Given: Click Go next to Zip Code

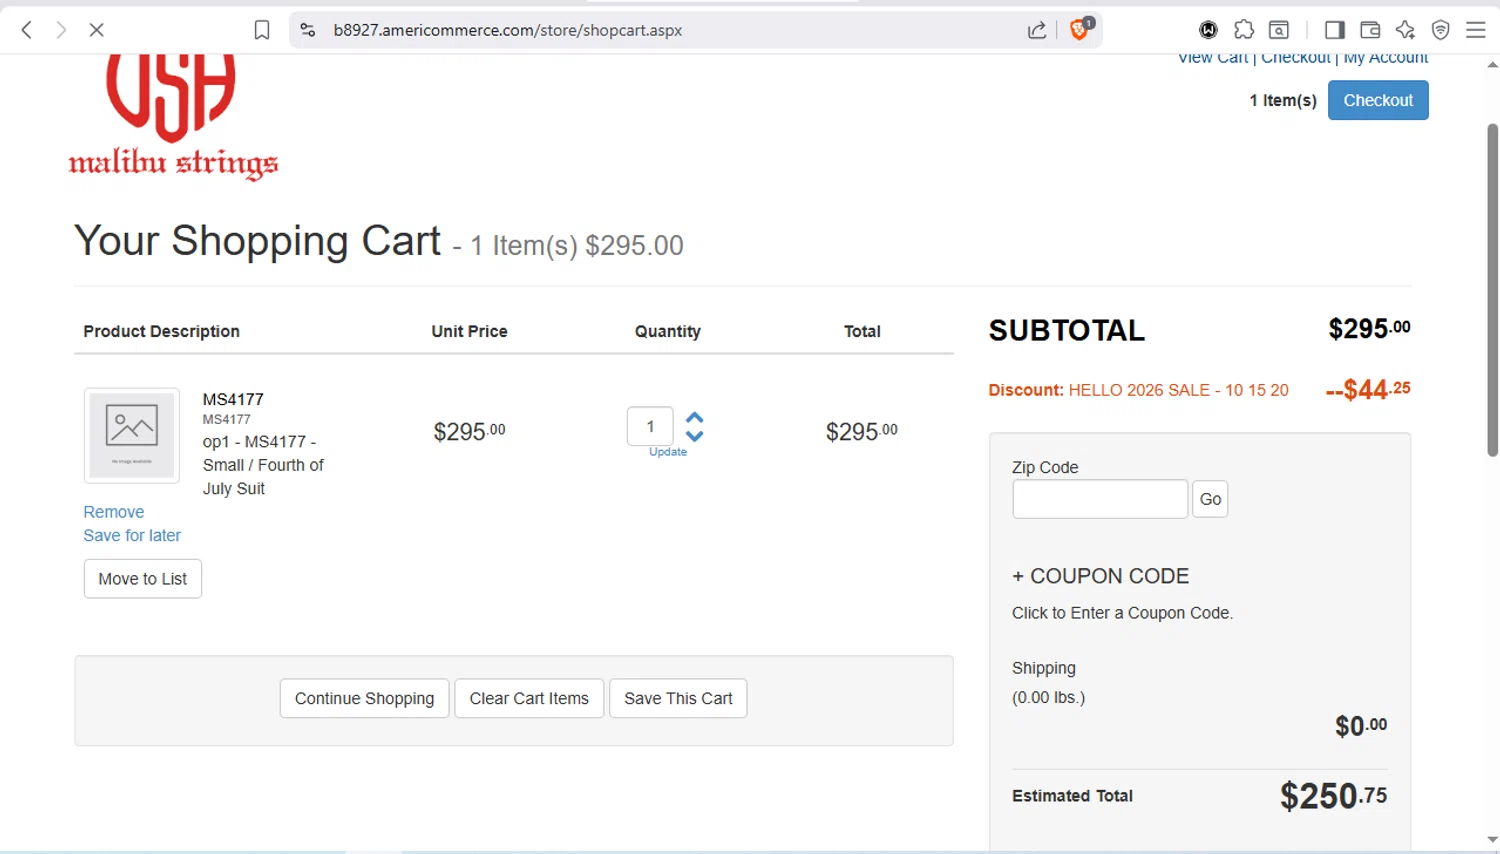Looking at the screenshot, I should pos(1210,499).
